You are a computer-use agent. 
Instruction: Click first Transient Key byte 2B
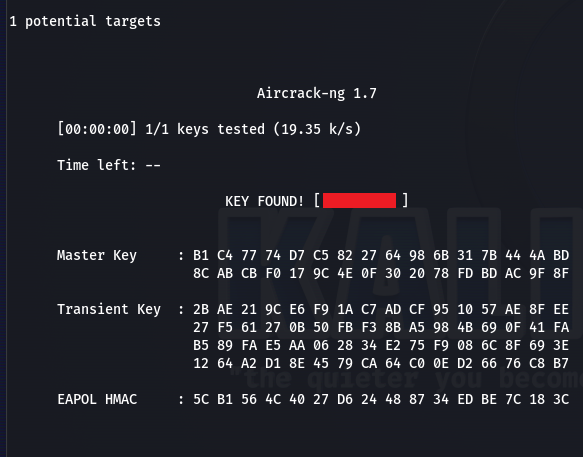(201, 310)
